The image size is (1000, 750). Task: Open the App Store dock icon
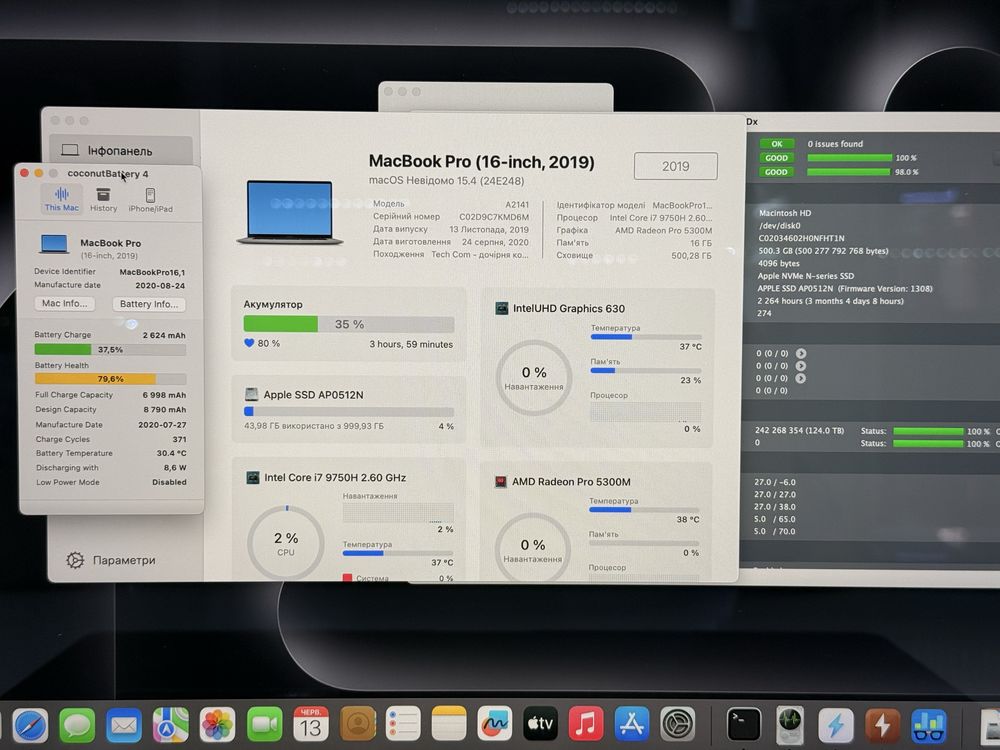coord(631,724)
